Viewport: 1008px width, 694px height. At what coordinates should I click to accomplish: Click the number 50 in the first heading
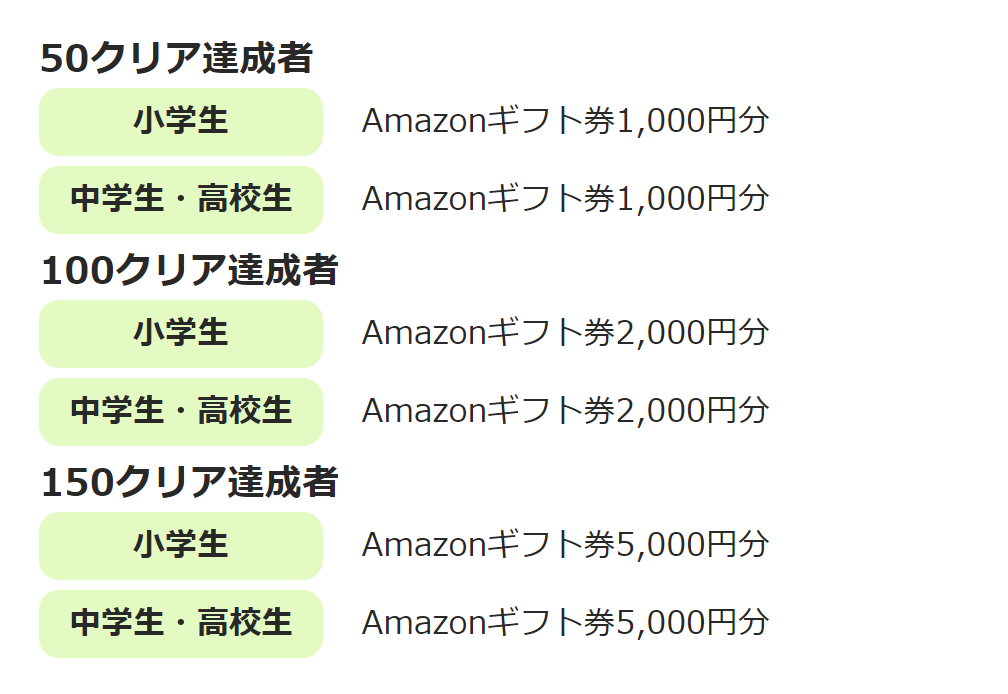64,58
